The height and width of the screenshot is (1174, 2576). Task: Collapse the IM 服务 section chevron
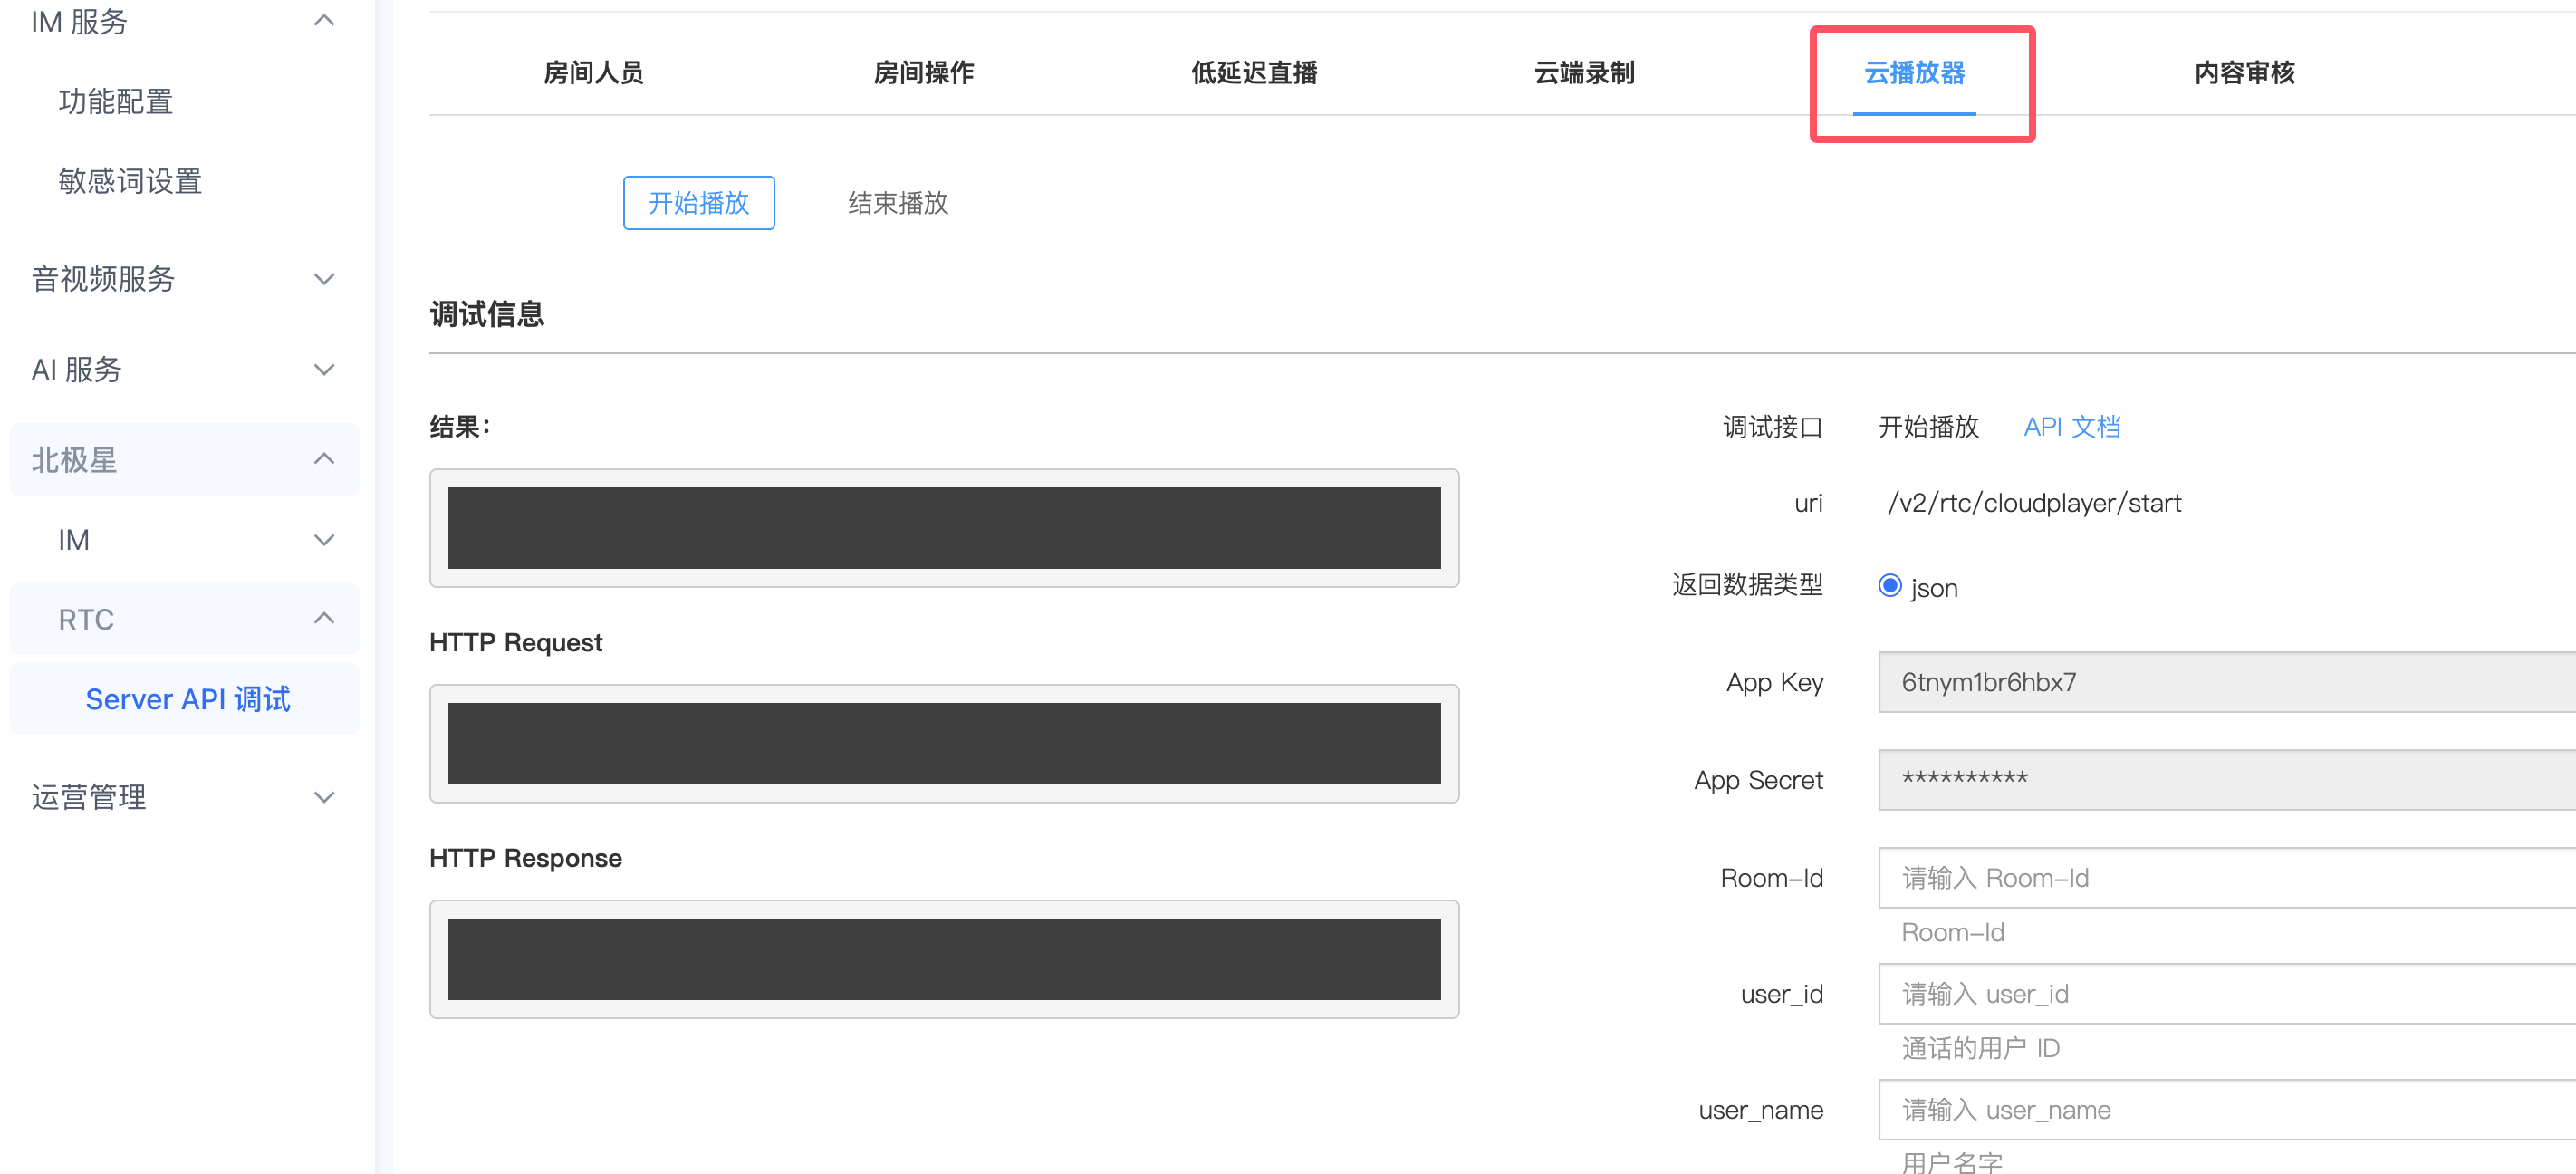tap(324, 21)
